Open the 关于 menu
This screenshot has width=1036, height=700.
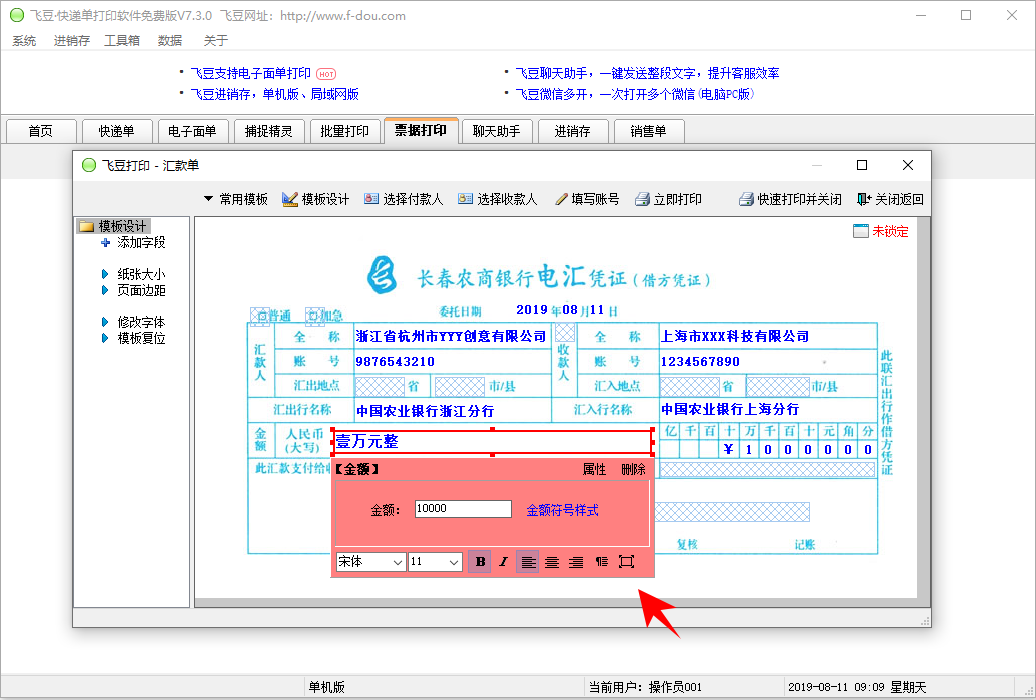click(x=215, y=40)
